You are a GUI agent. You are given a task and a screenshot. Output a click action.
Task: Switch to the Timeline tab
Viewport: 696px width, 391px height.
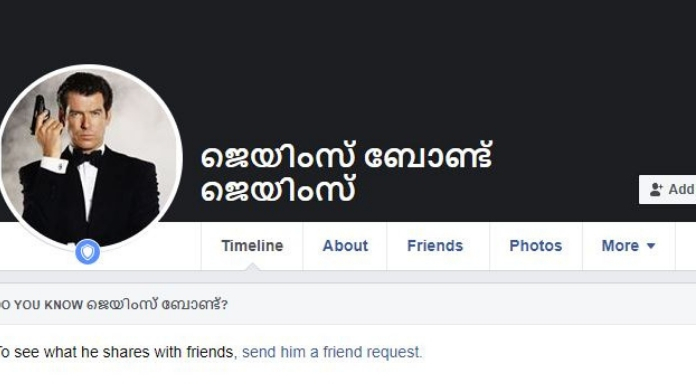point(252,246)
